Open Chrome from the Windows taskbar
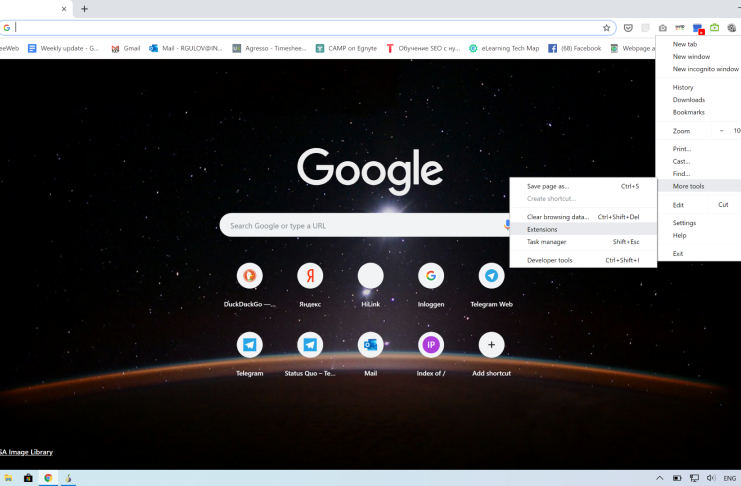Image resolution: width=741 pixels, height=486 pixels. (48, 478)
